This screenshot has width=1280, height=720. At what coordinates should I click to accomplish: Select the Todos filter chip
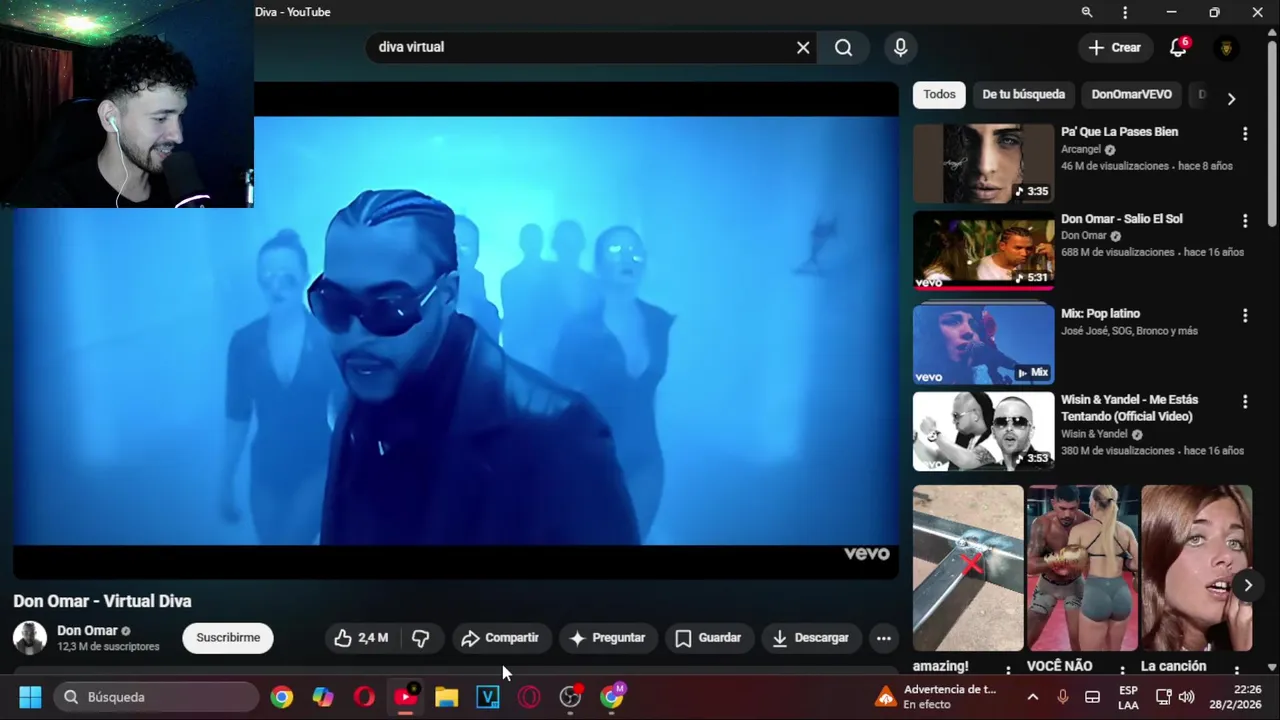939,94
